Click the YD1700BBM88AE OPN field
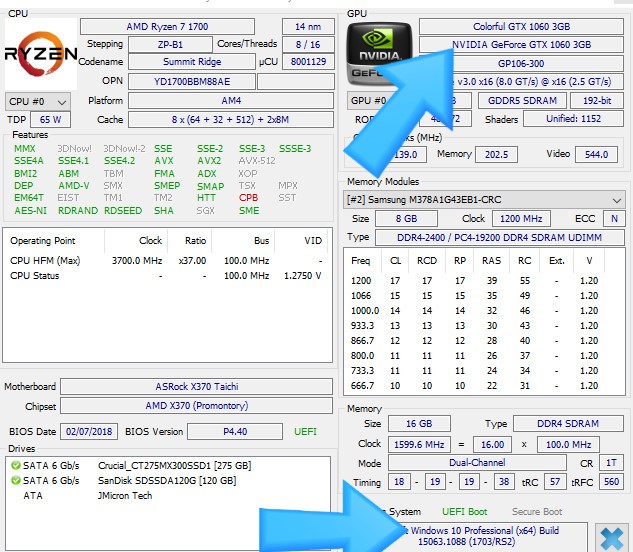Viewport: 633px width, 552px height. [192, 82]
